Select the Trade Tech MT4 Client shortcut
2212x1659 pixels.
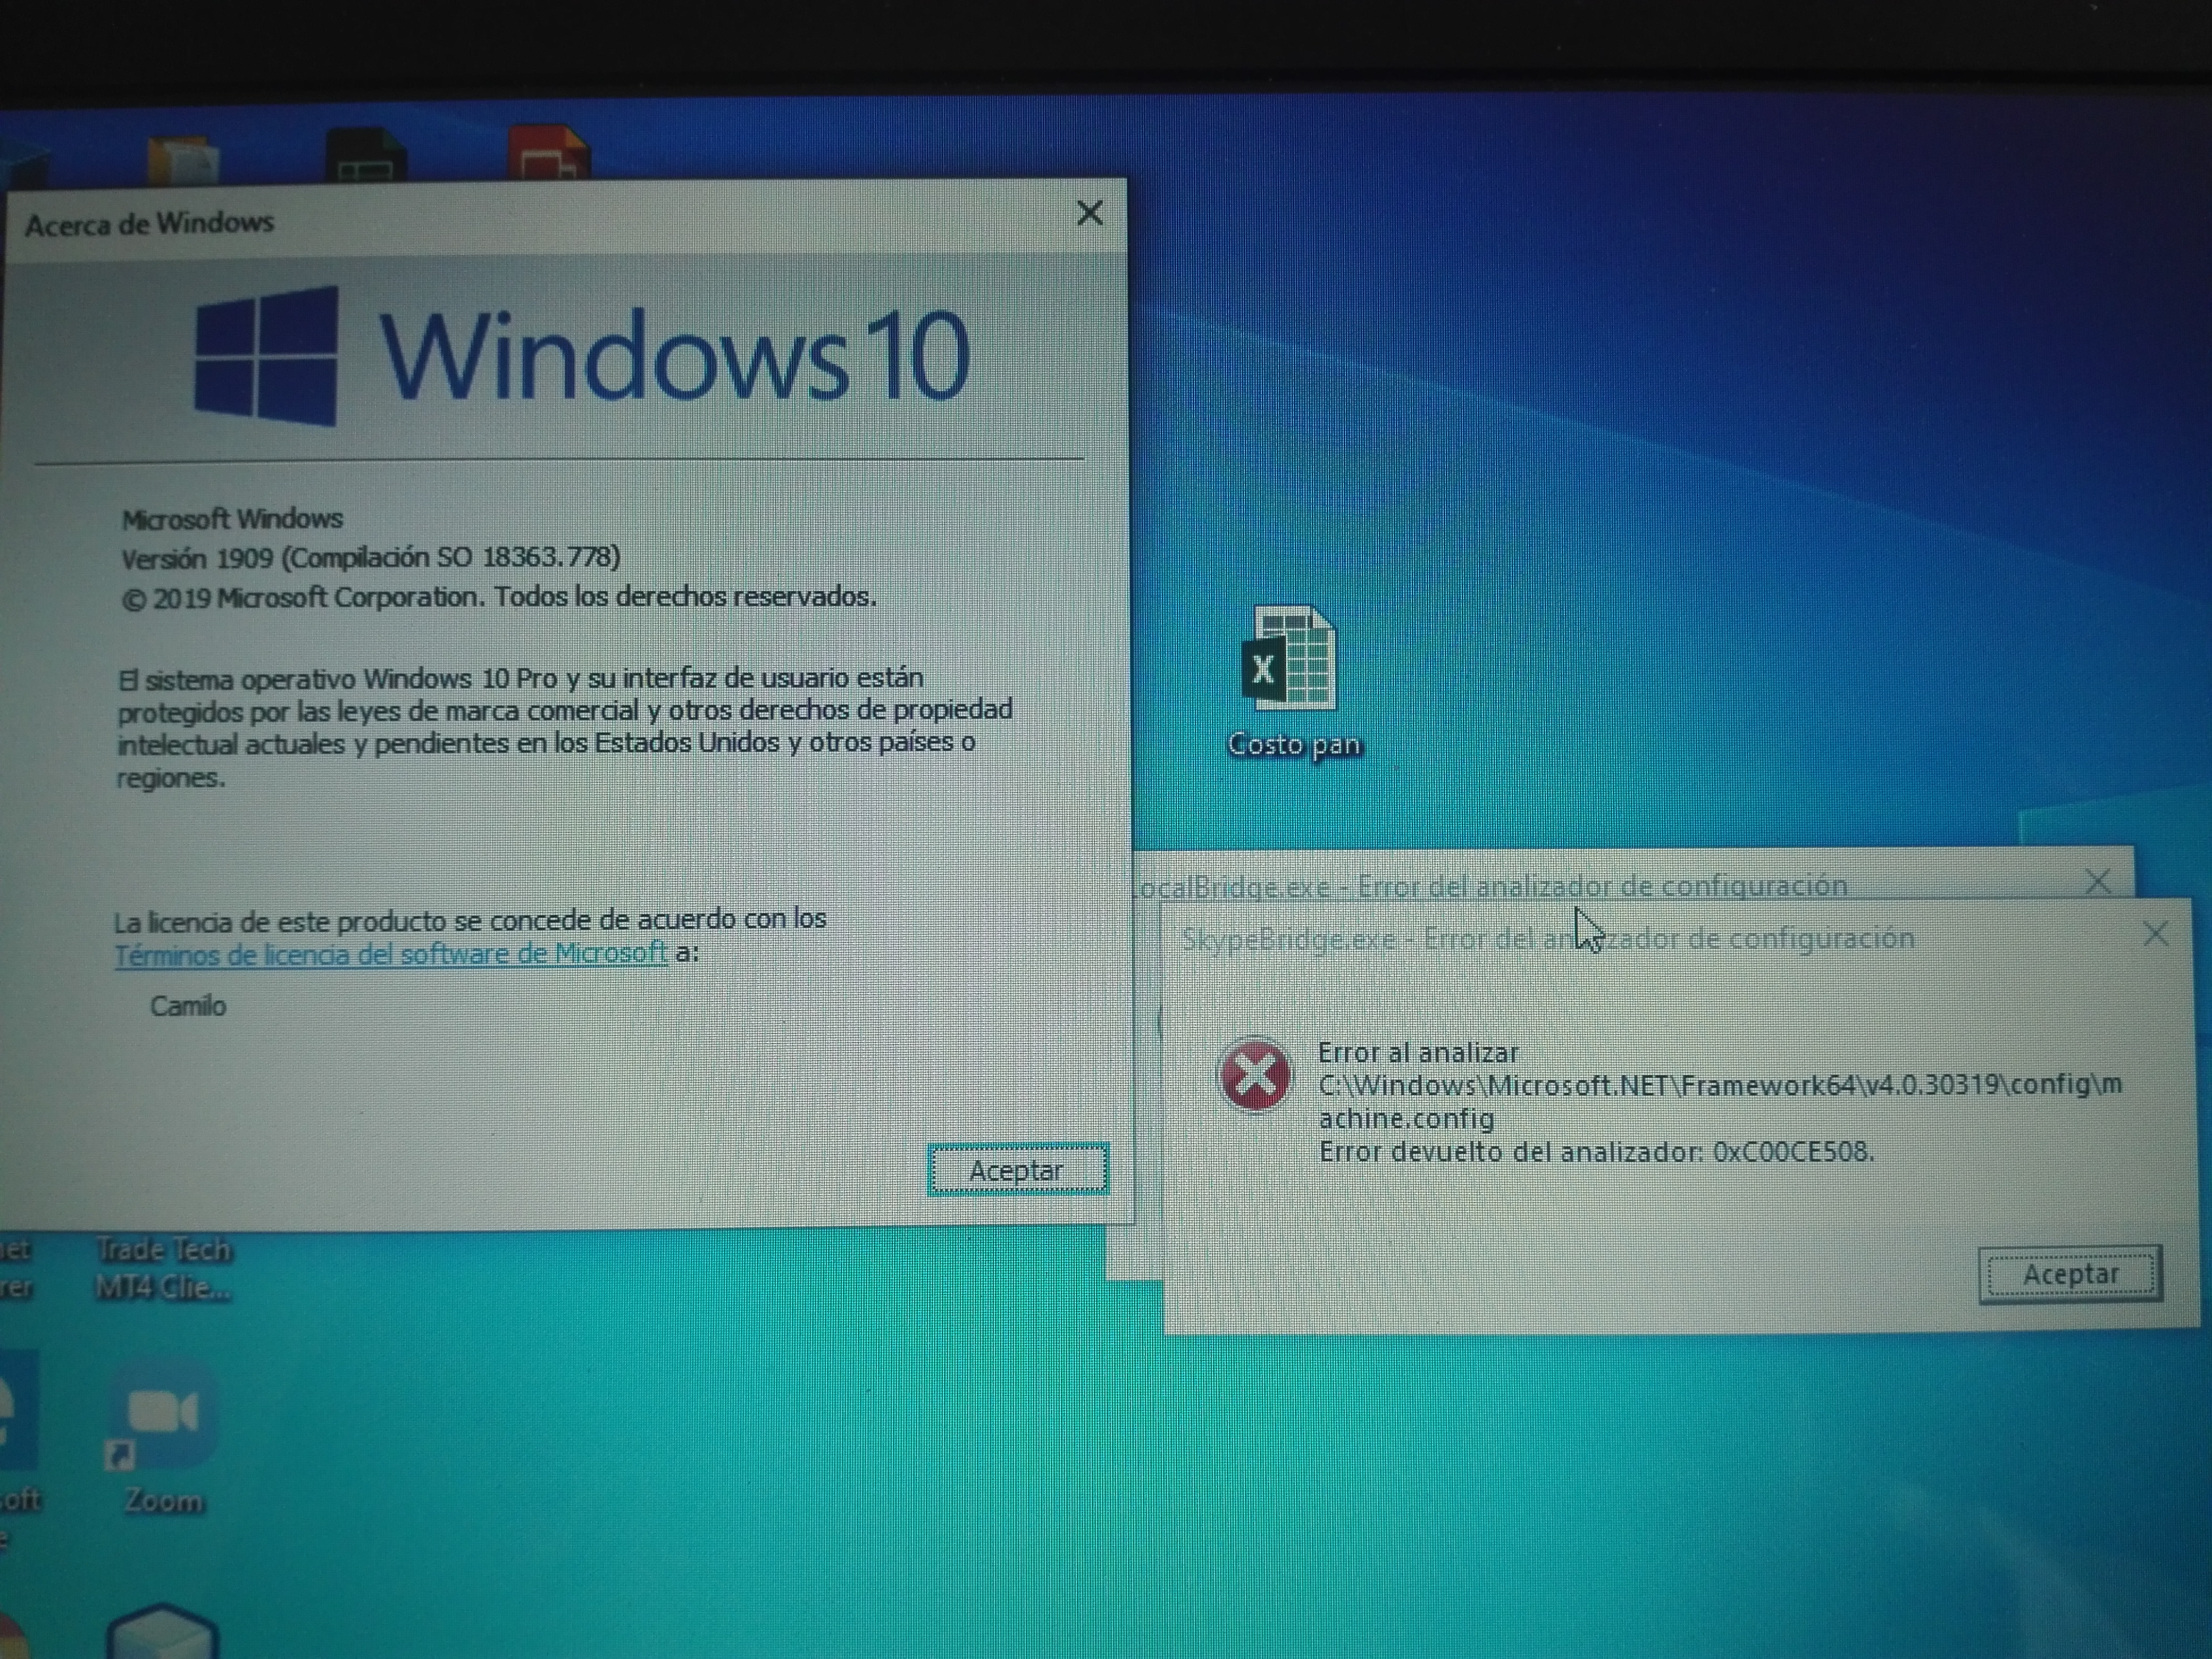click(163, 1268)
